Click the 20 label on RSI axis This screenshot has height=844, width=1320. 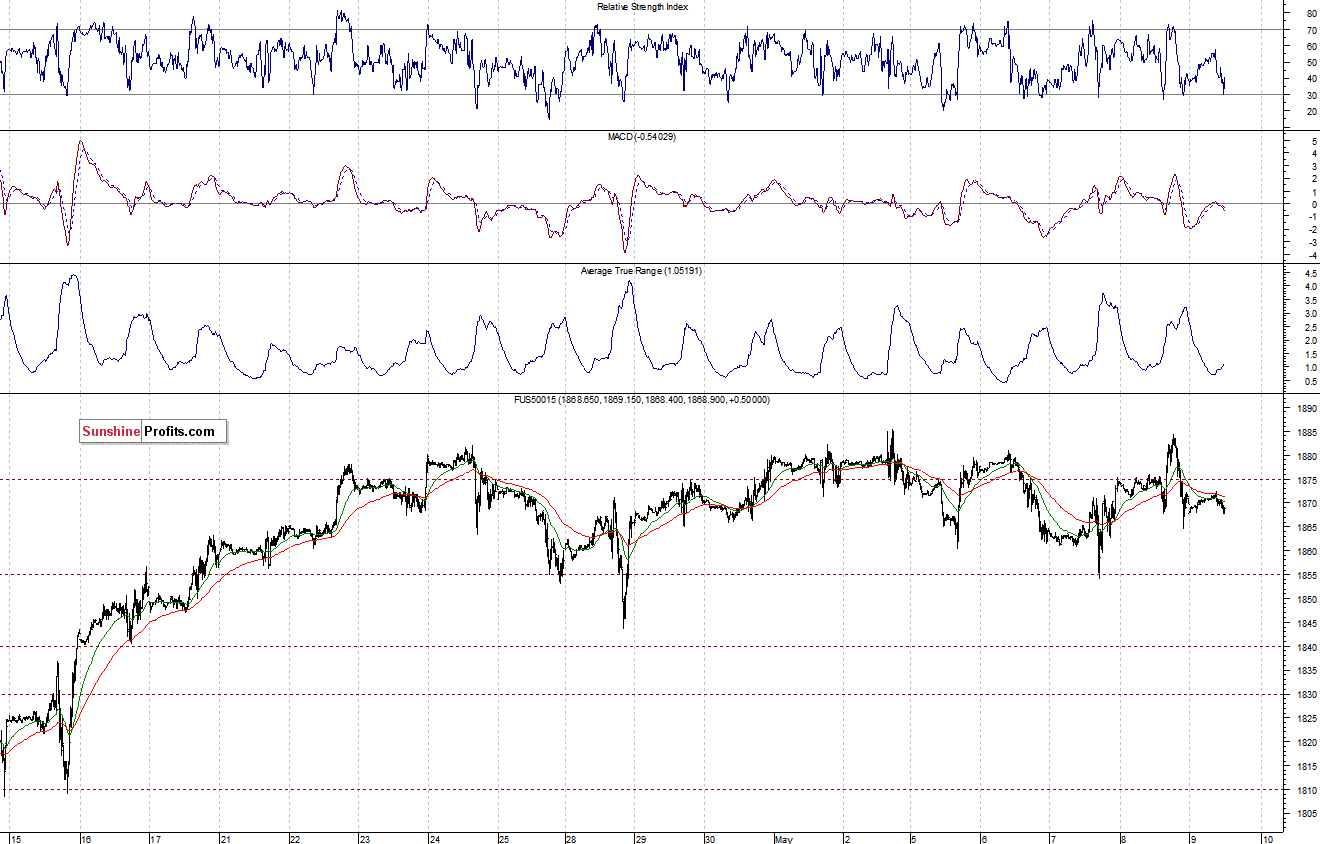1310,111
